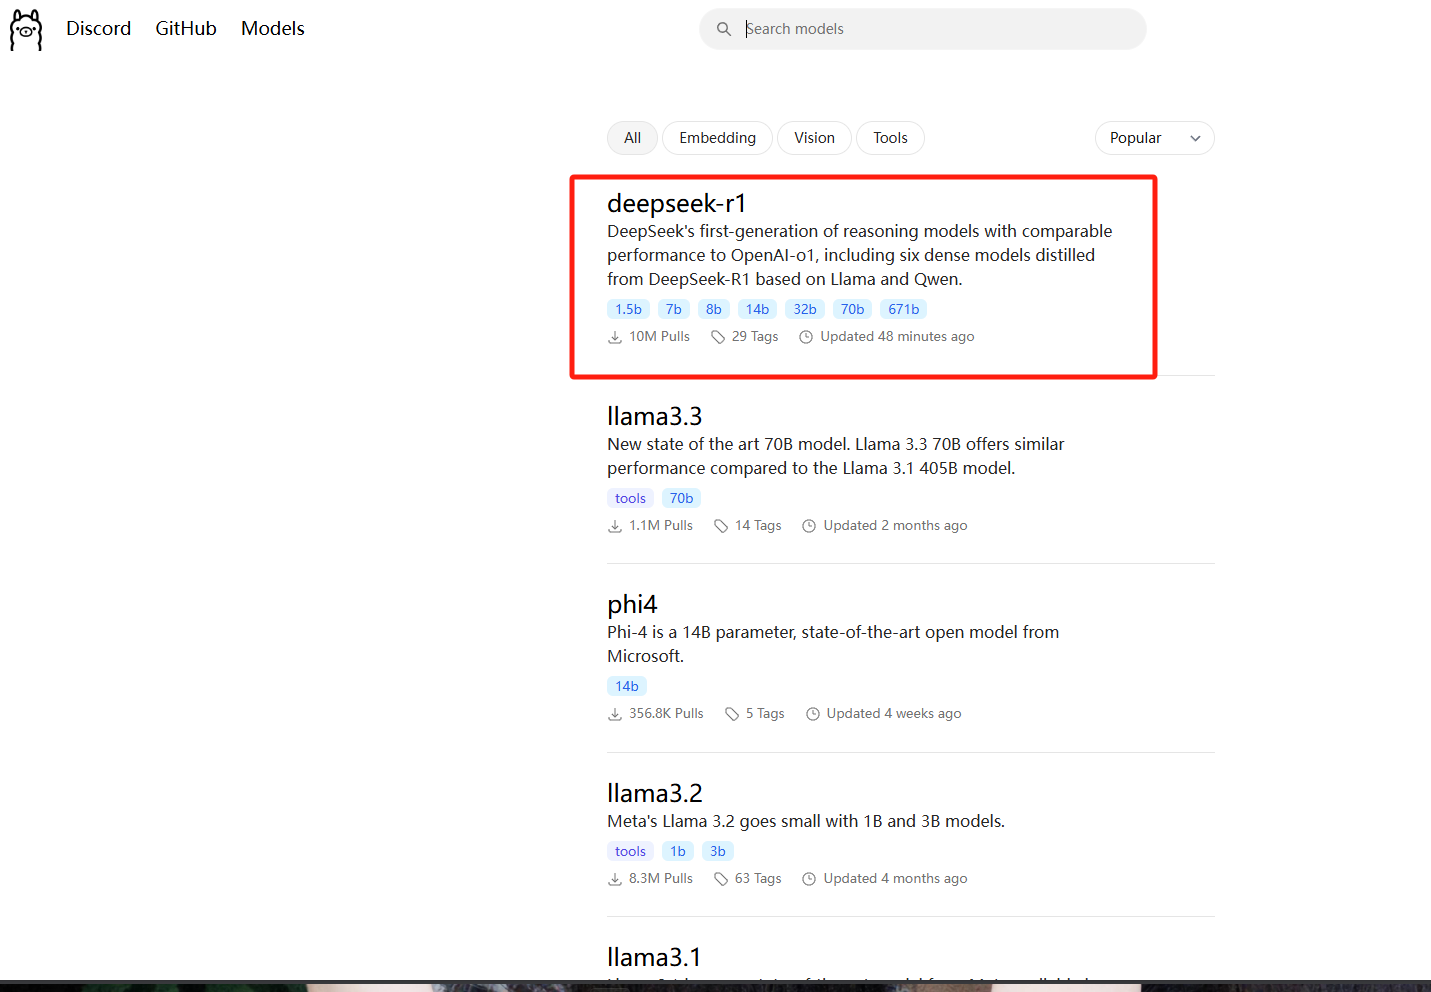Click the 70b size tag on deepseek-r1
1431x992 pixels.
click(852, 309)
